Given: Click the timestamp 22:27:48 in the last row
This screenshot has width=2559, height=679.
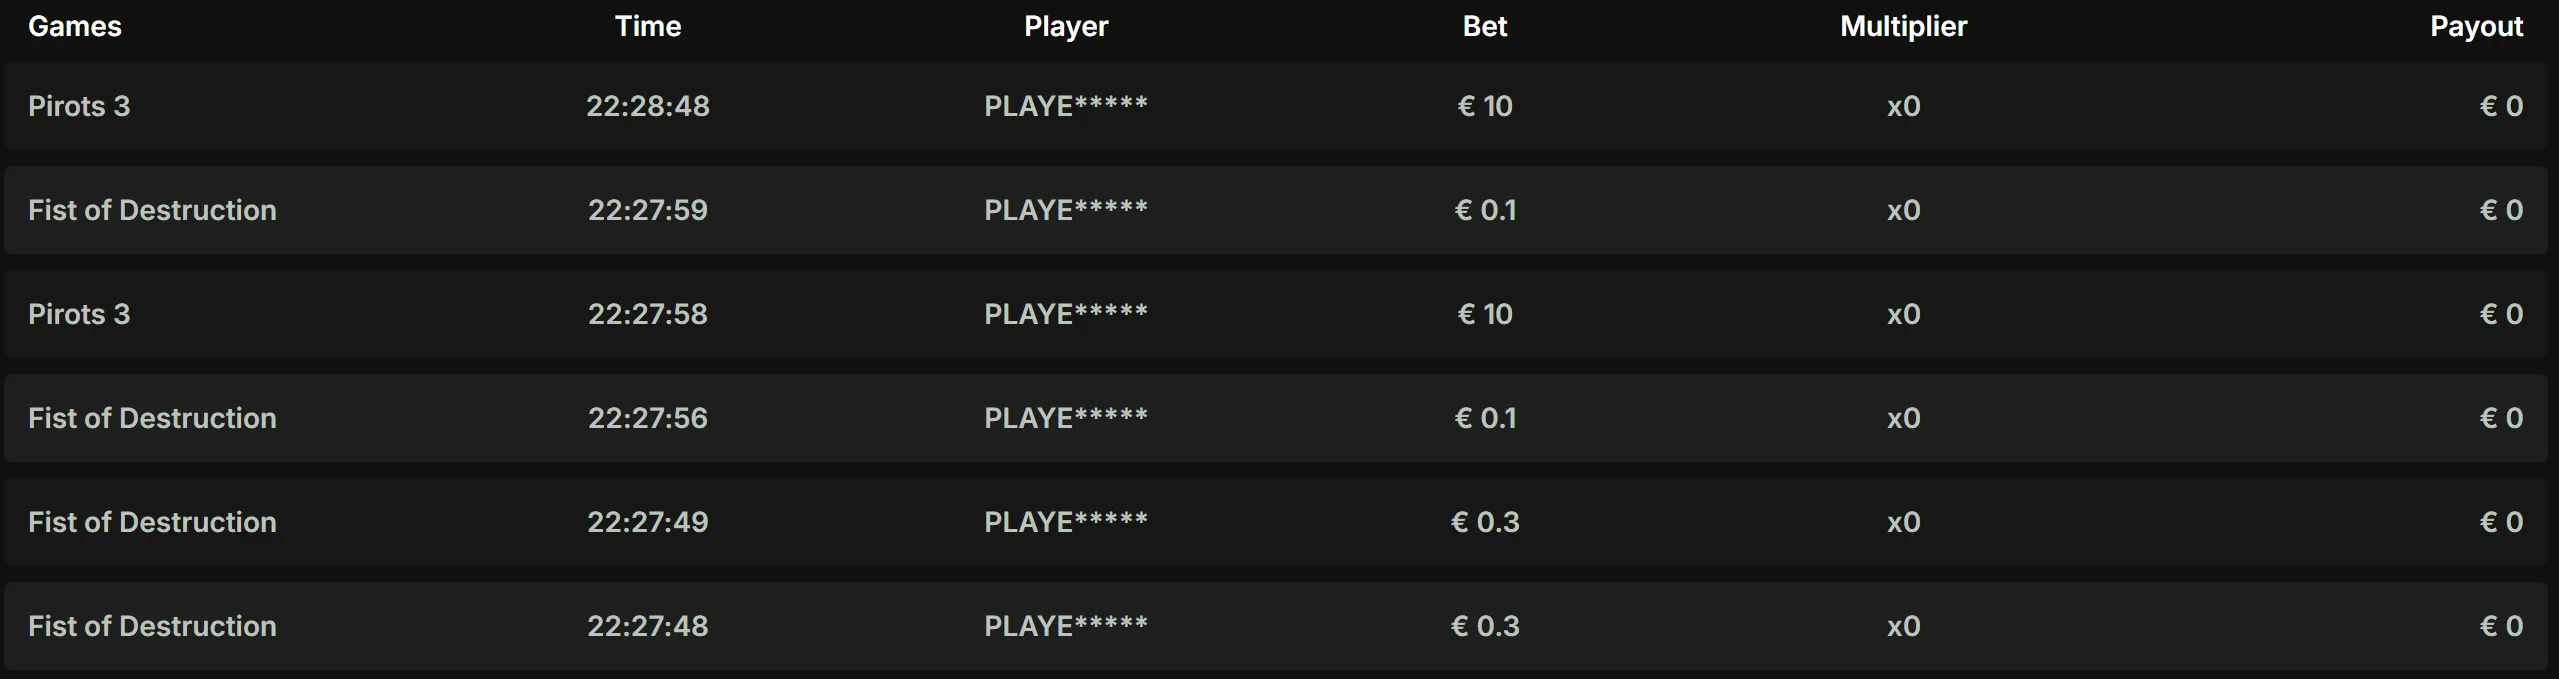Looking at the screenshot, I should (646, 625).
